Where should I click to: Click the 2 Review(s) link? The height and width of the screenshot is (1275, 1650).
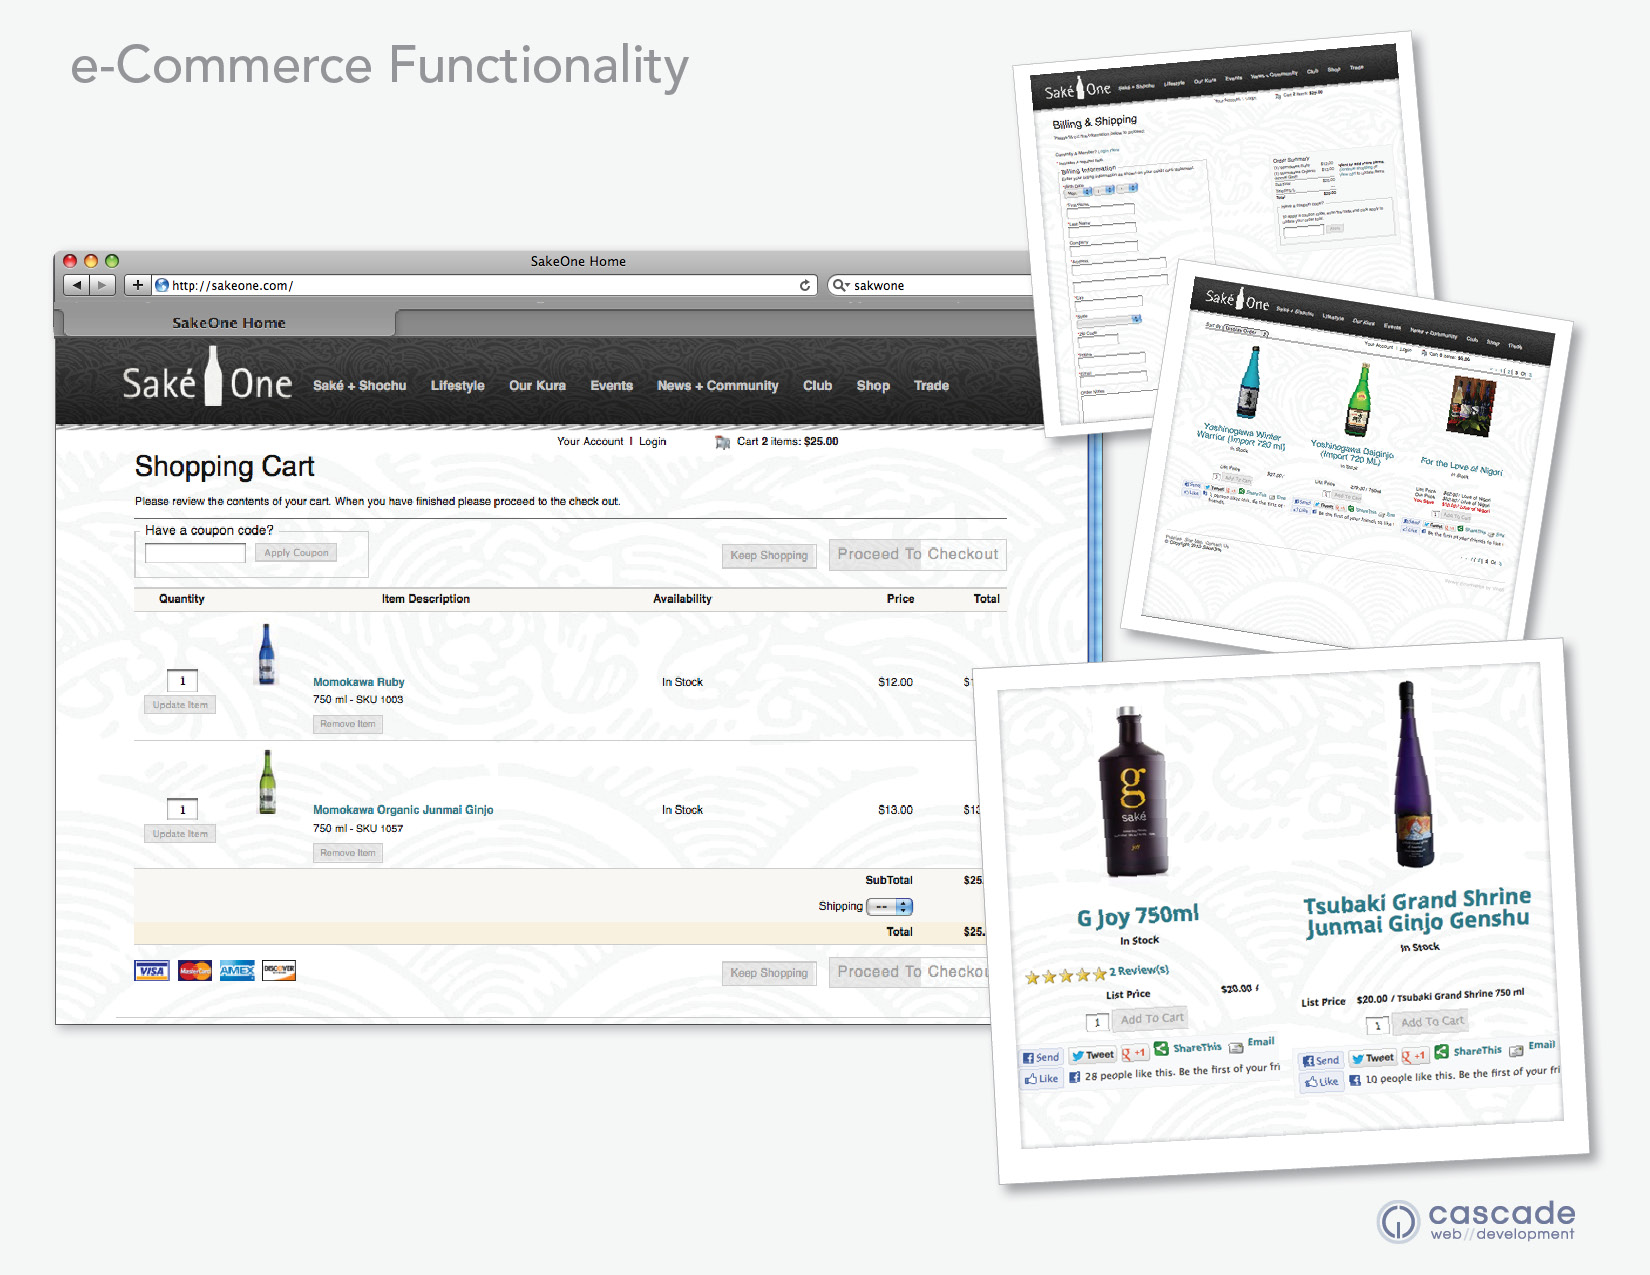click(x=1139, y=971)
